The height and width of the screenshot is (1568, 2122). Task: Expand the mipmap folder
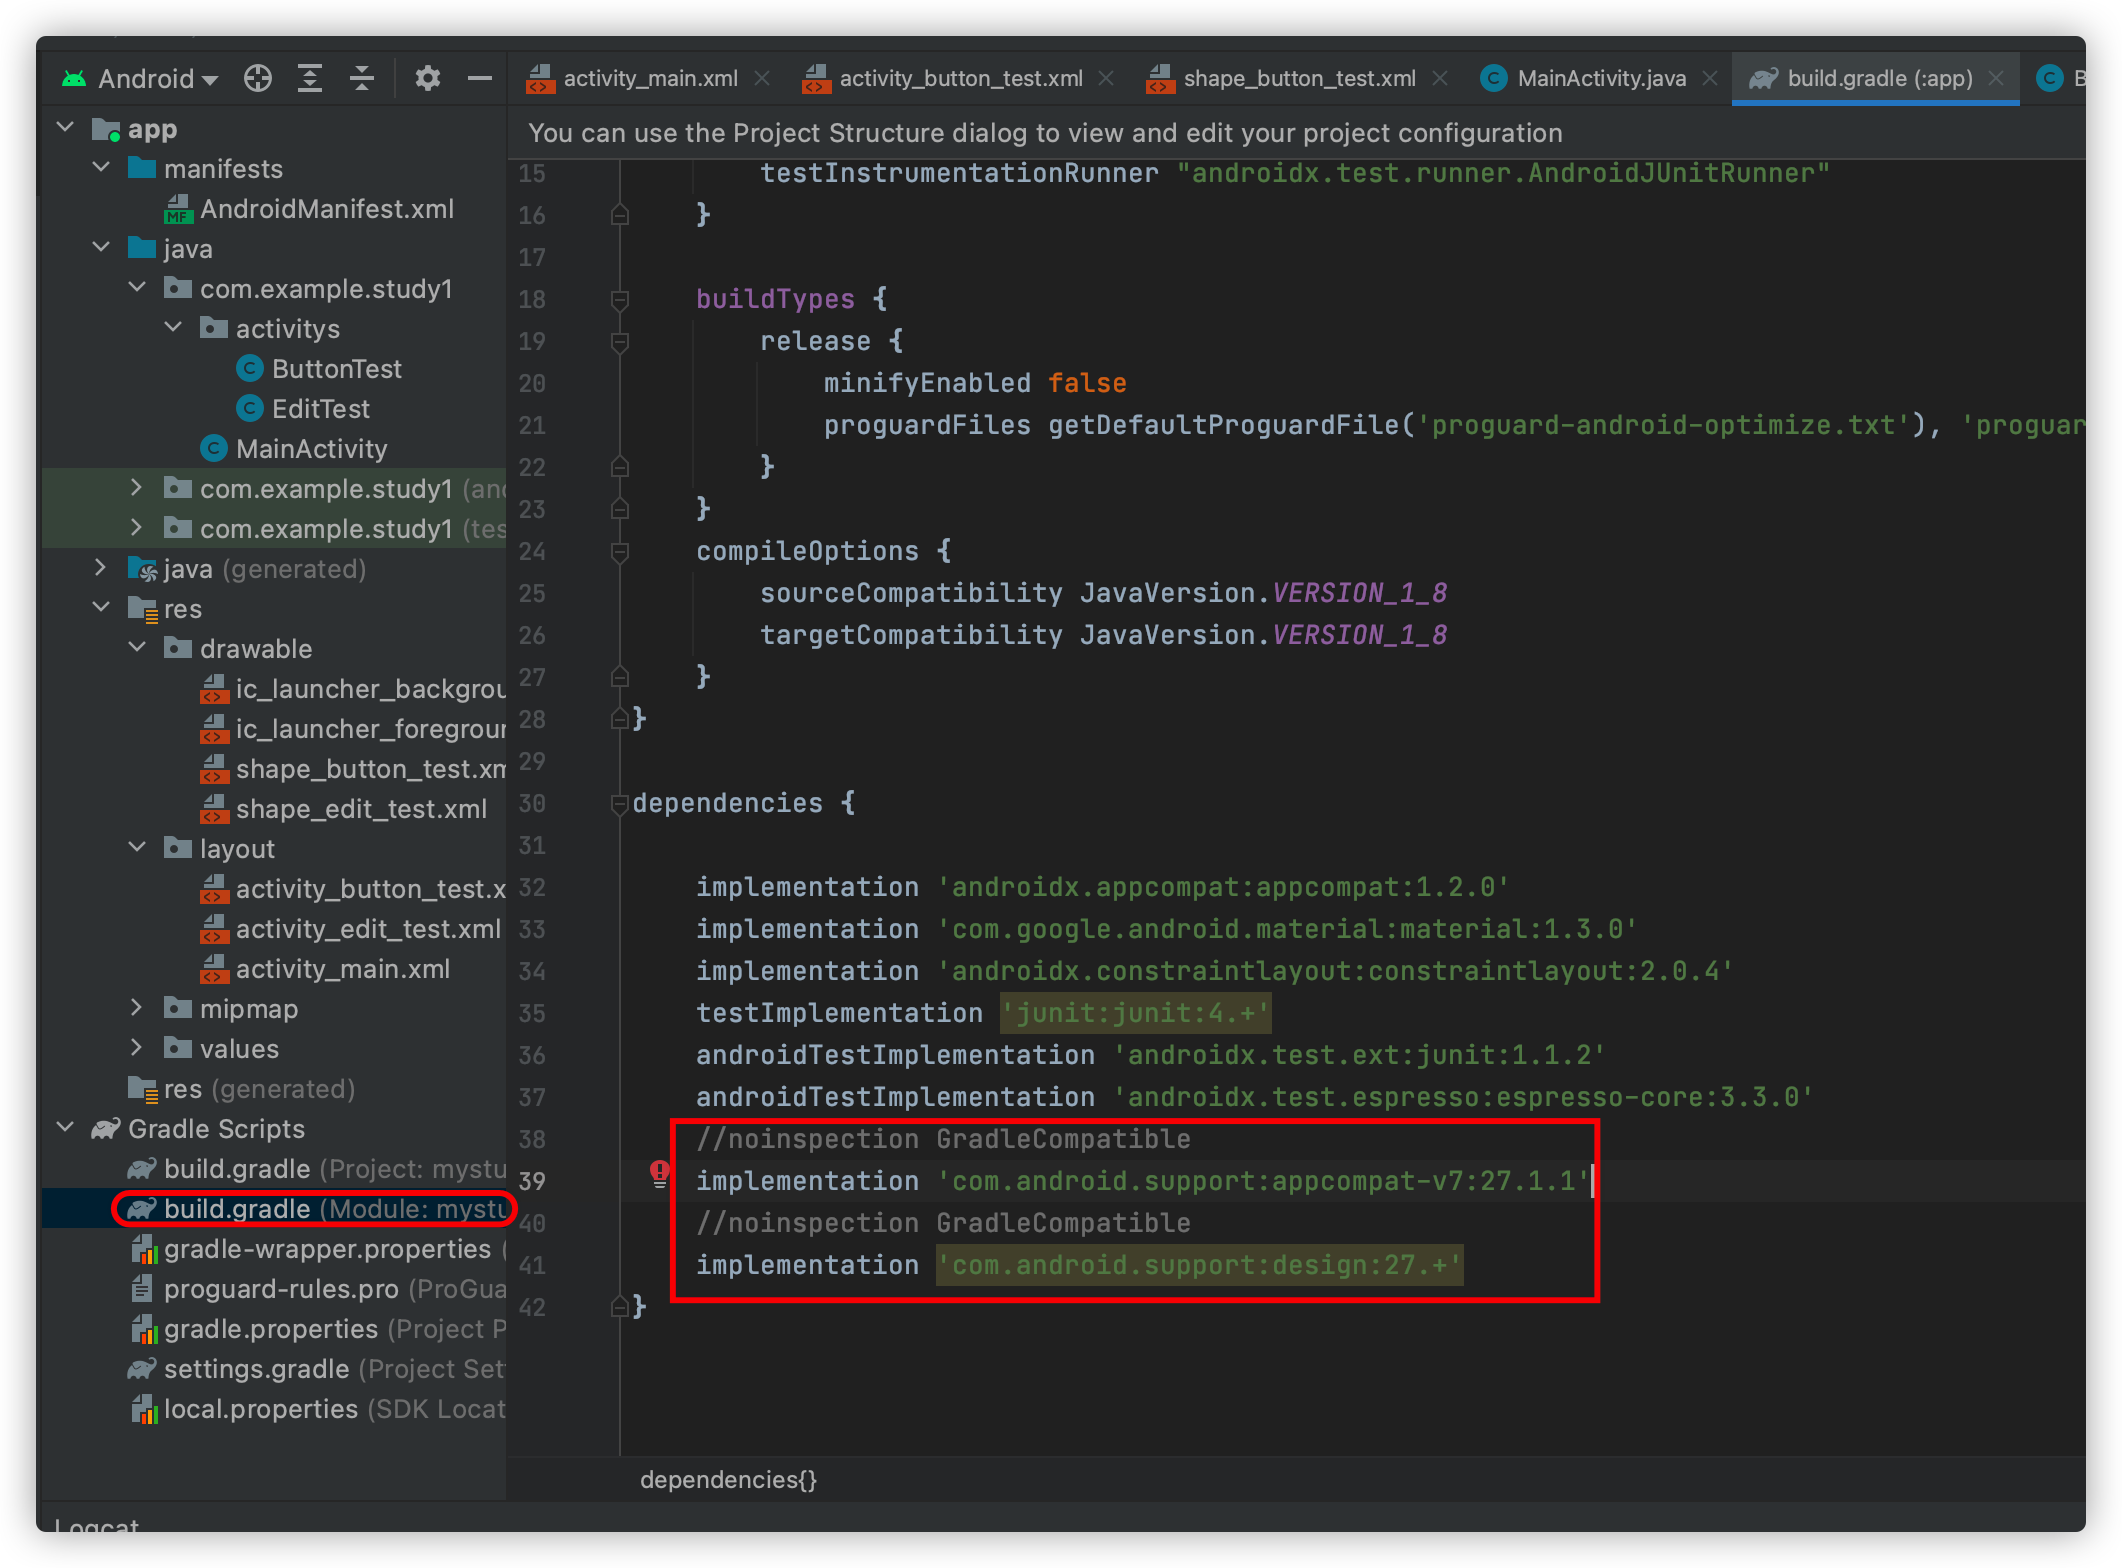coord(138,1008)
